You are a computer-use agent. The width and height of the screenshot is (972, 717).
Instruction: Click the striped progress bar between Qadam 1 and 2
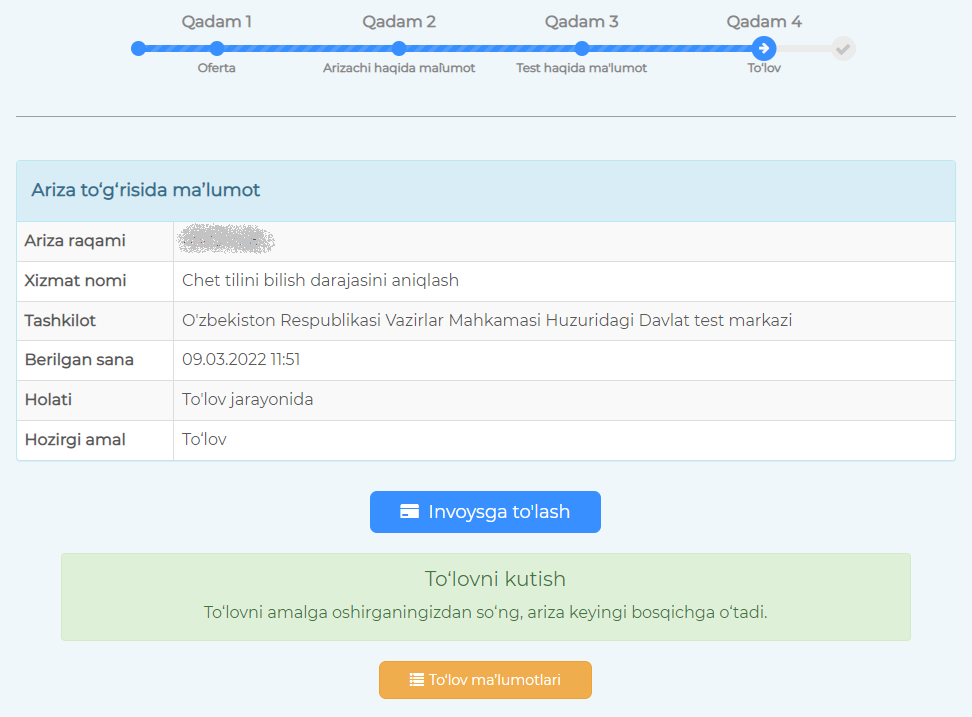coord(308,48)
